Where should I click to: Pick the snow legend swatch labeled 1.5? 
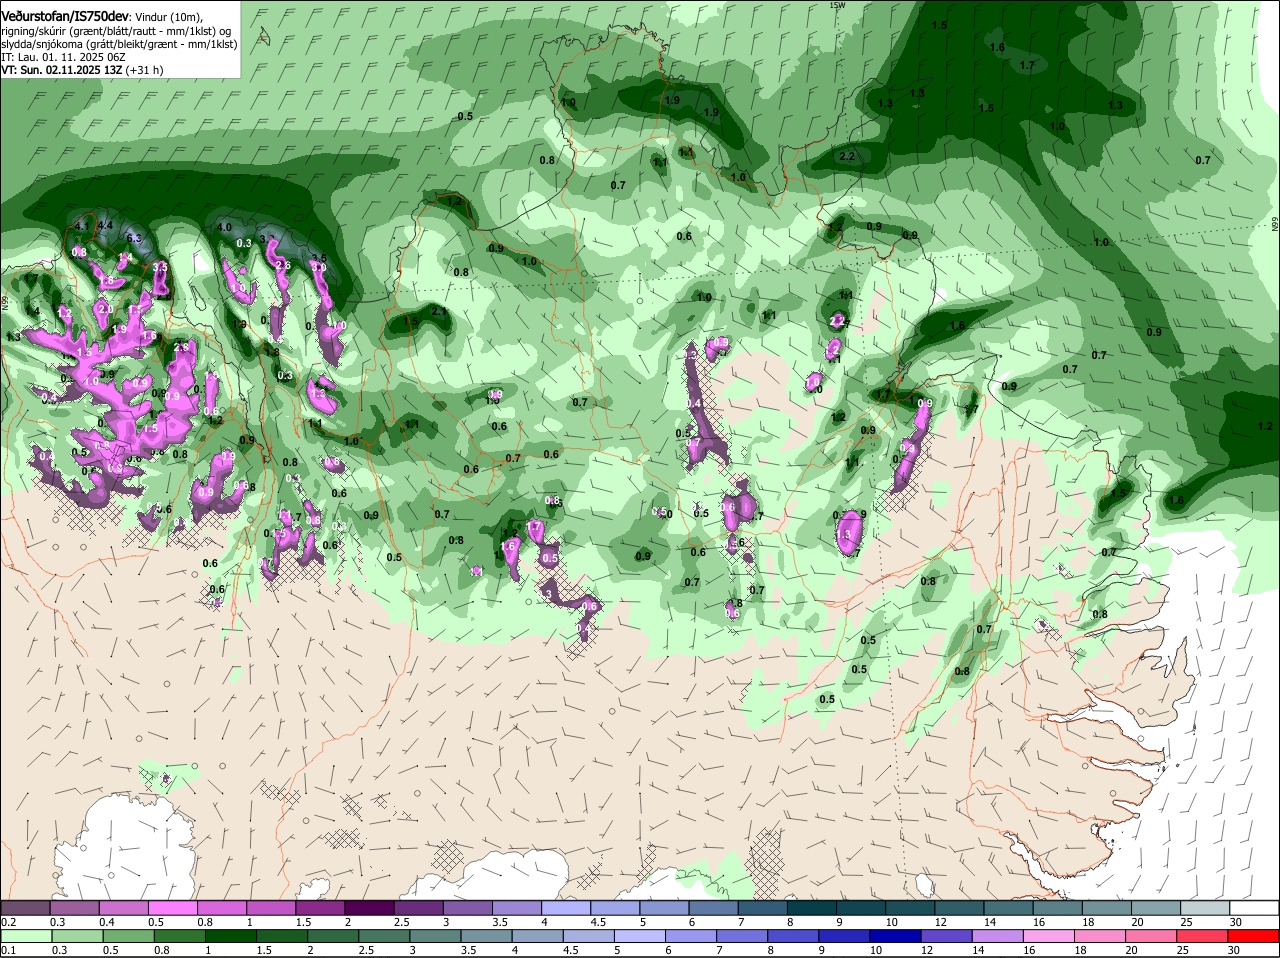(x=320, y=907)
